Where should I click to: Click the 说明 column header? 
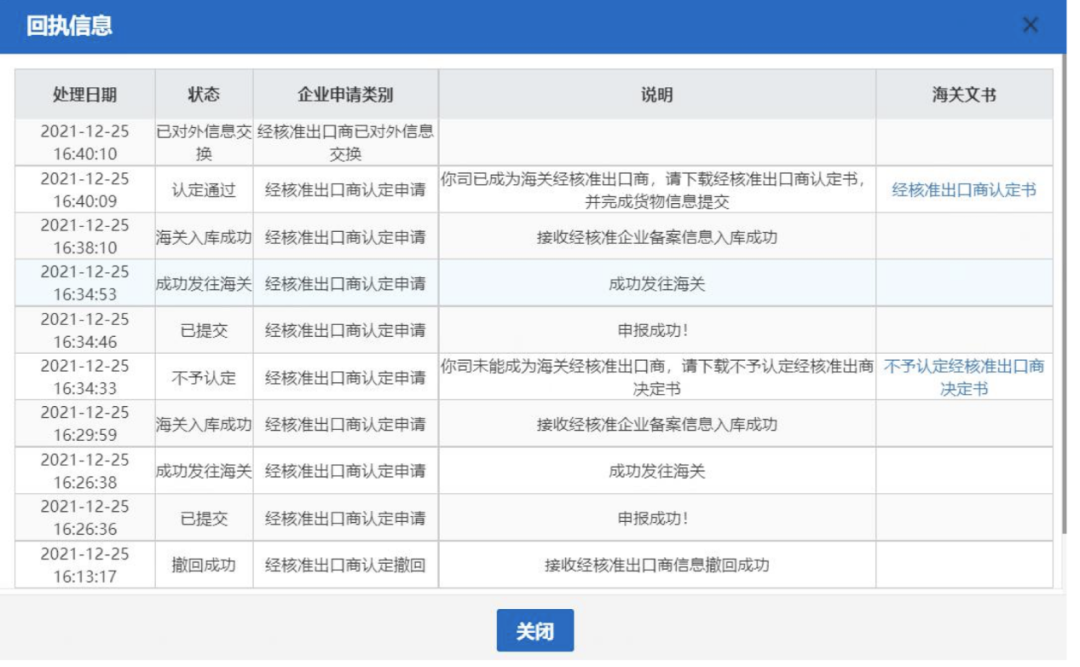coord(657,95)
